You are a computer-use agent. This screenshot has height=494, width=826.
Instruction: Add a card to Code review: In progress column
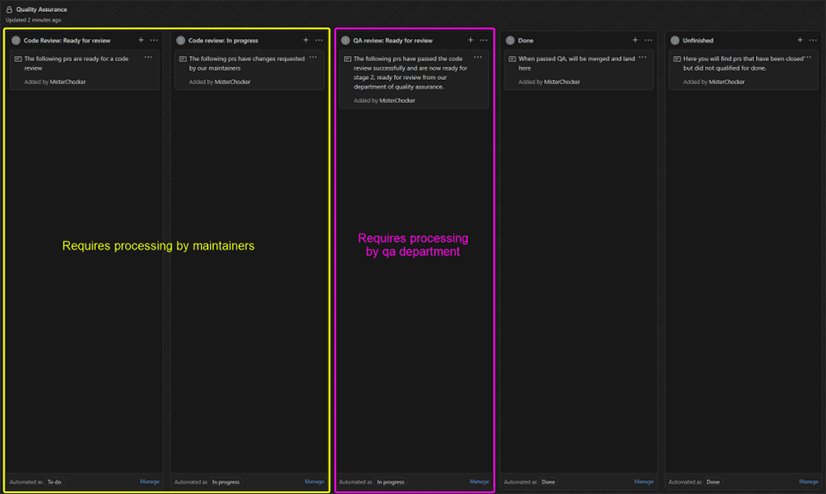[x=306, y=41]
